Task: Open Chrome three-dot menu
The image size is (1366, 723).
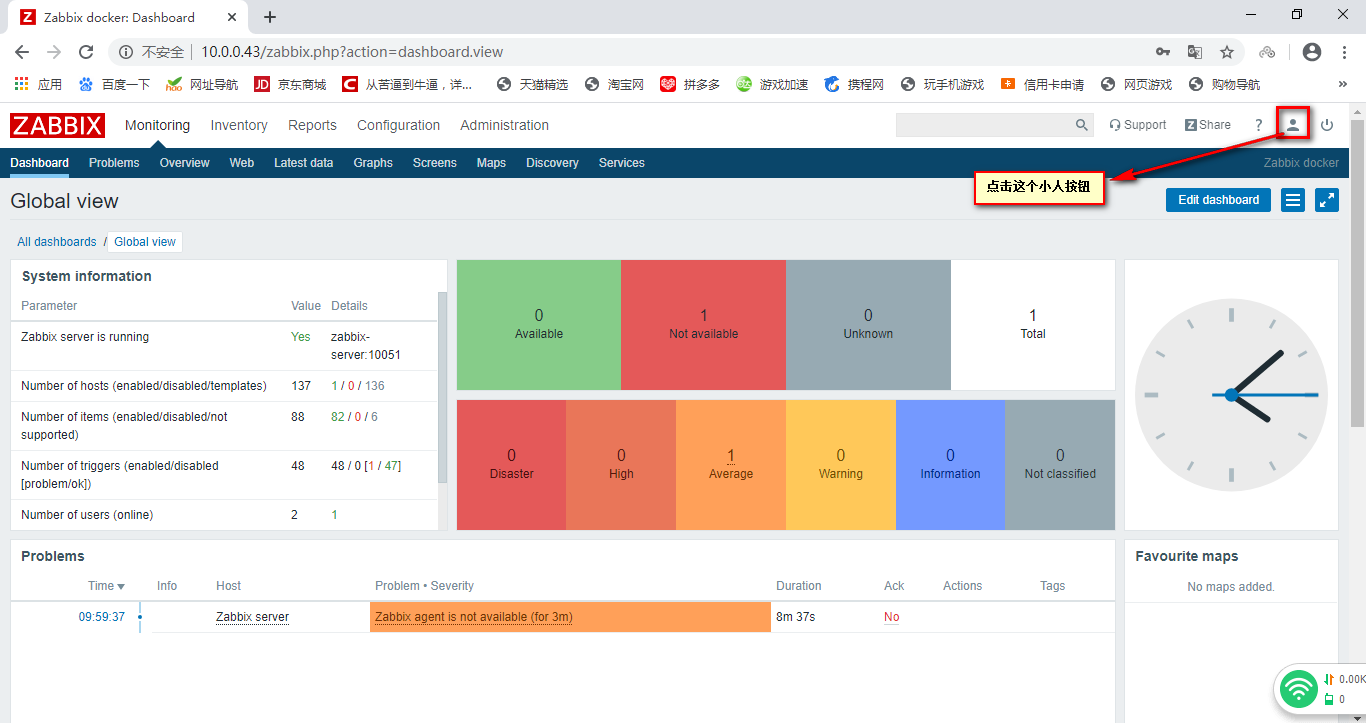Action: (x=1344, y=52)
